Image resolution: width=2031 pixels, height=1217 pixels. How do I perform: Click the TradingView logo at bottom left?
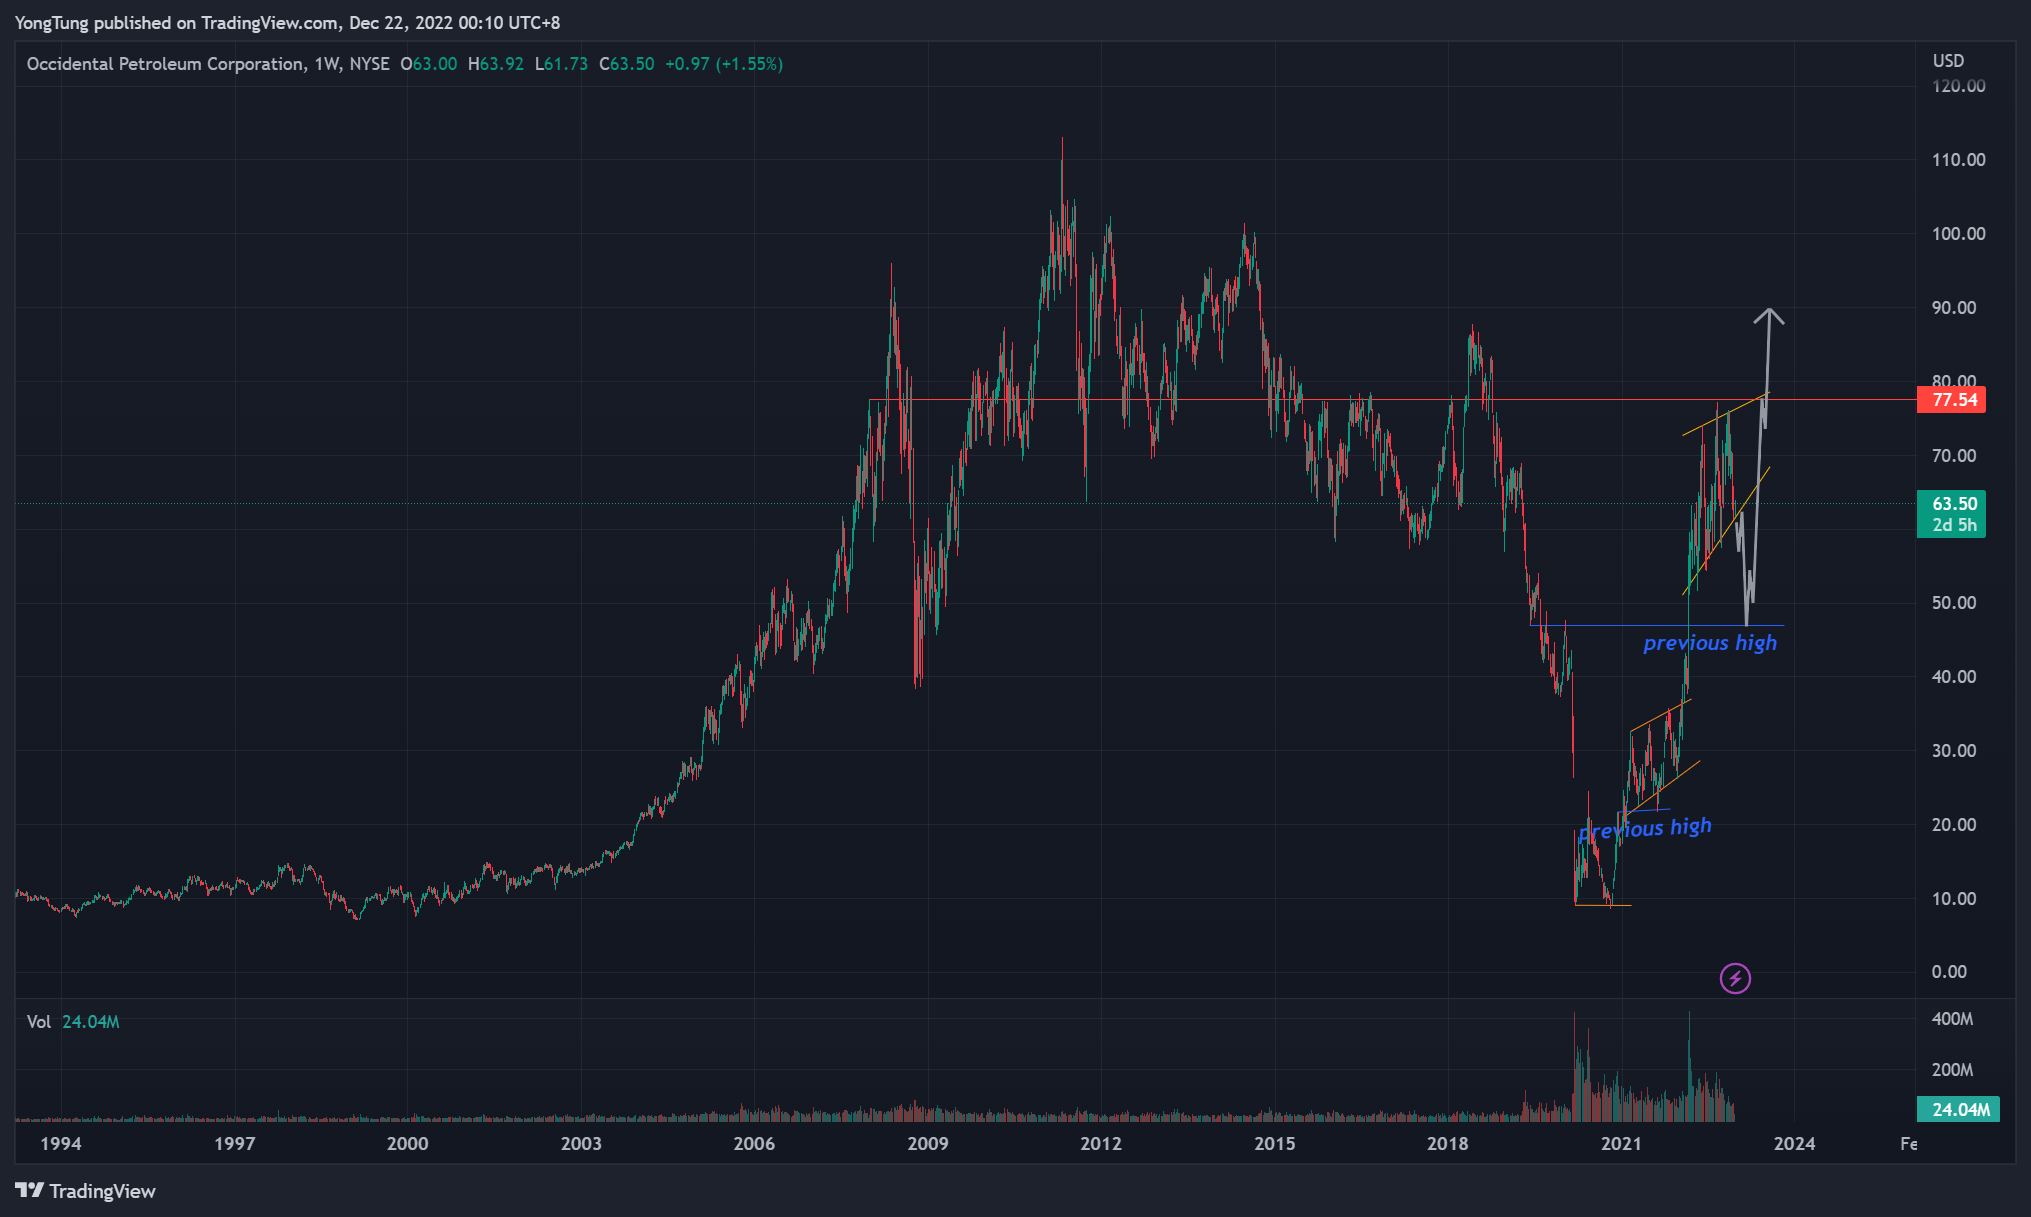point(85,1191)
